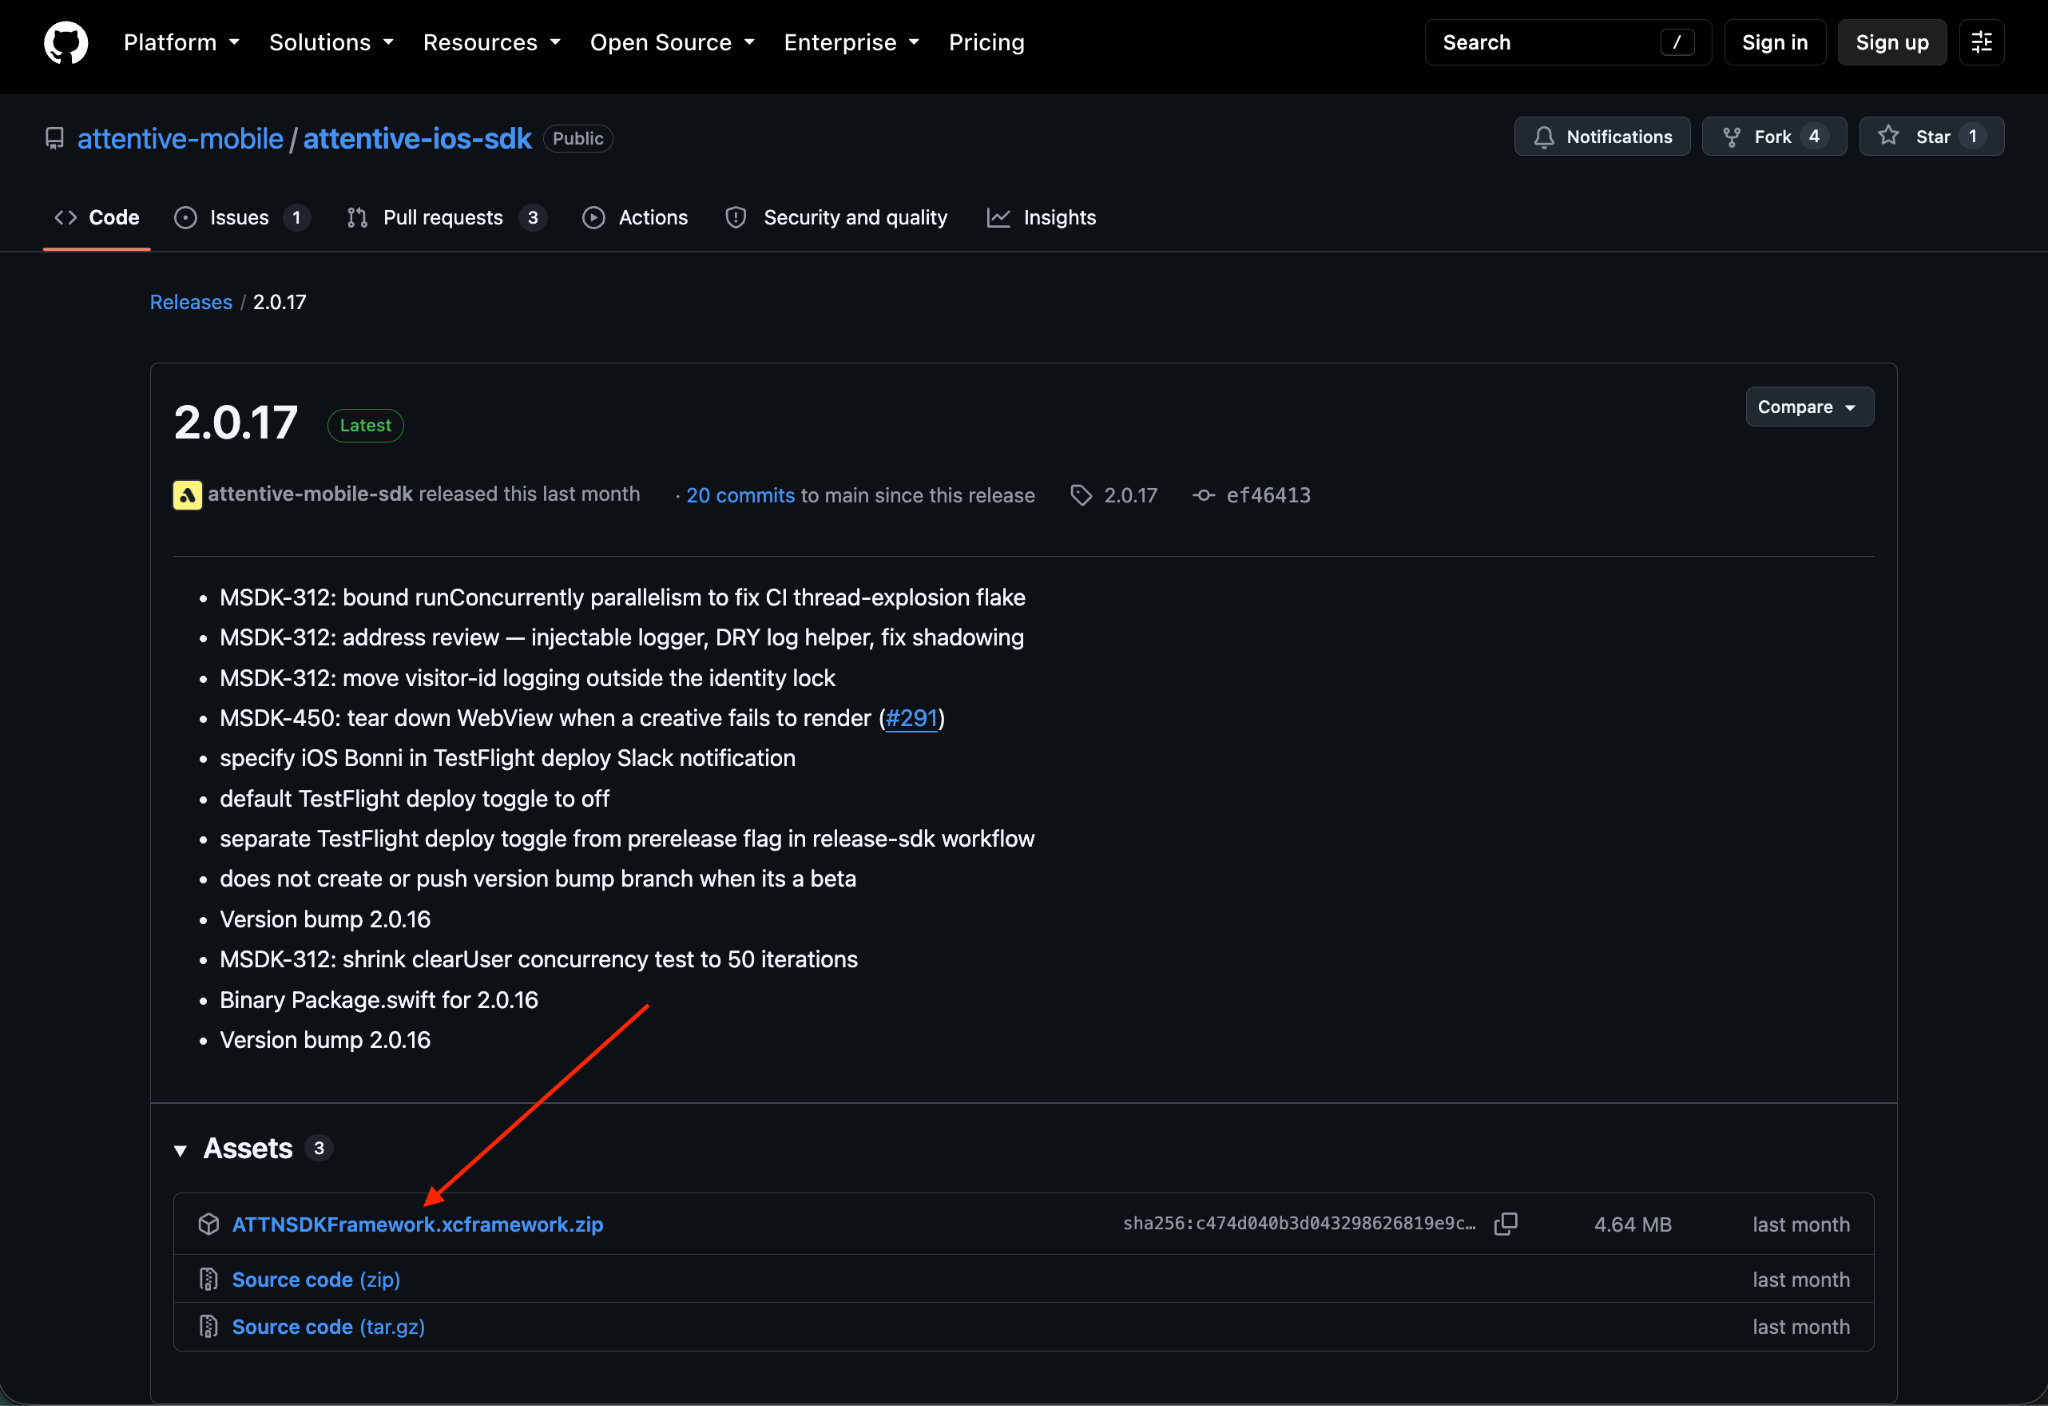Screen dimensions: 2048x1406
Task: Click the commit icon beside ef46413
Action: [x=1203, y=495]
